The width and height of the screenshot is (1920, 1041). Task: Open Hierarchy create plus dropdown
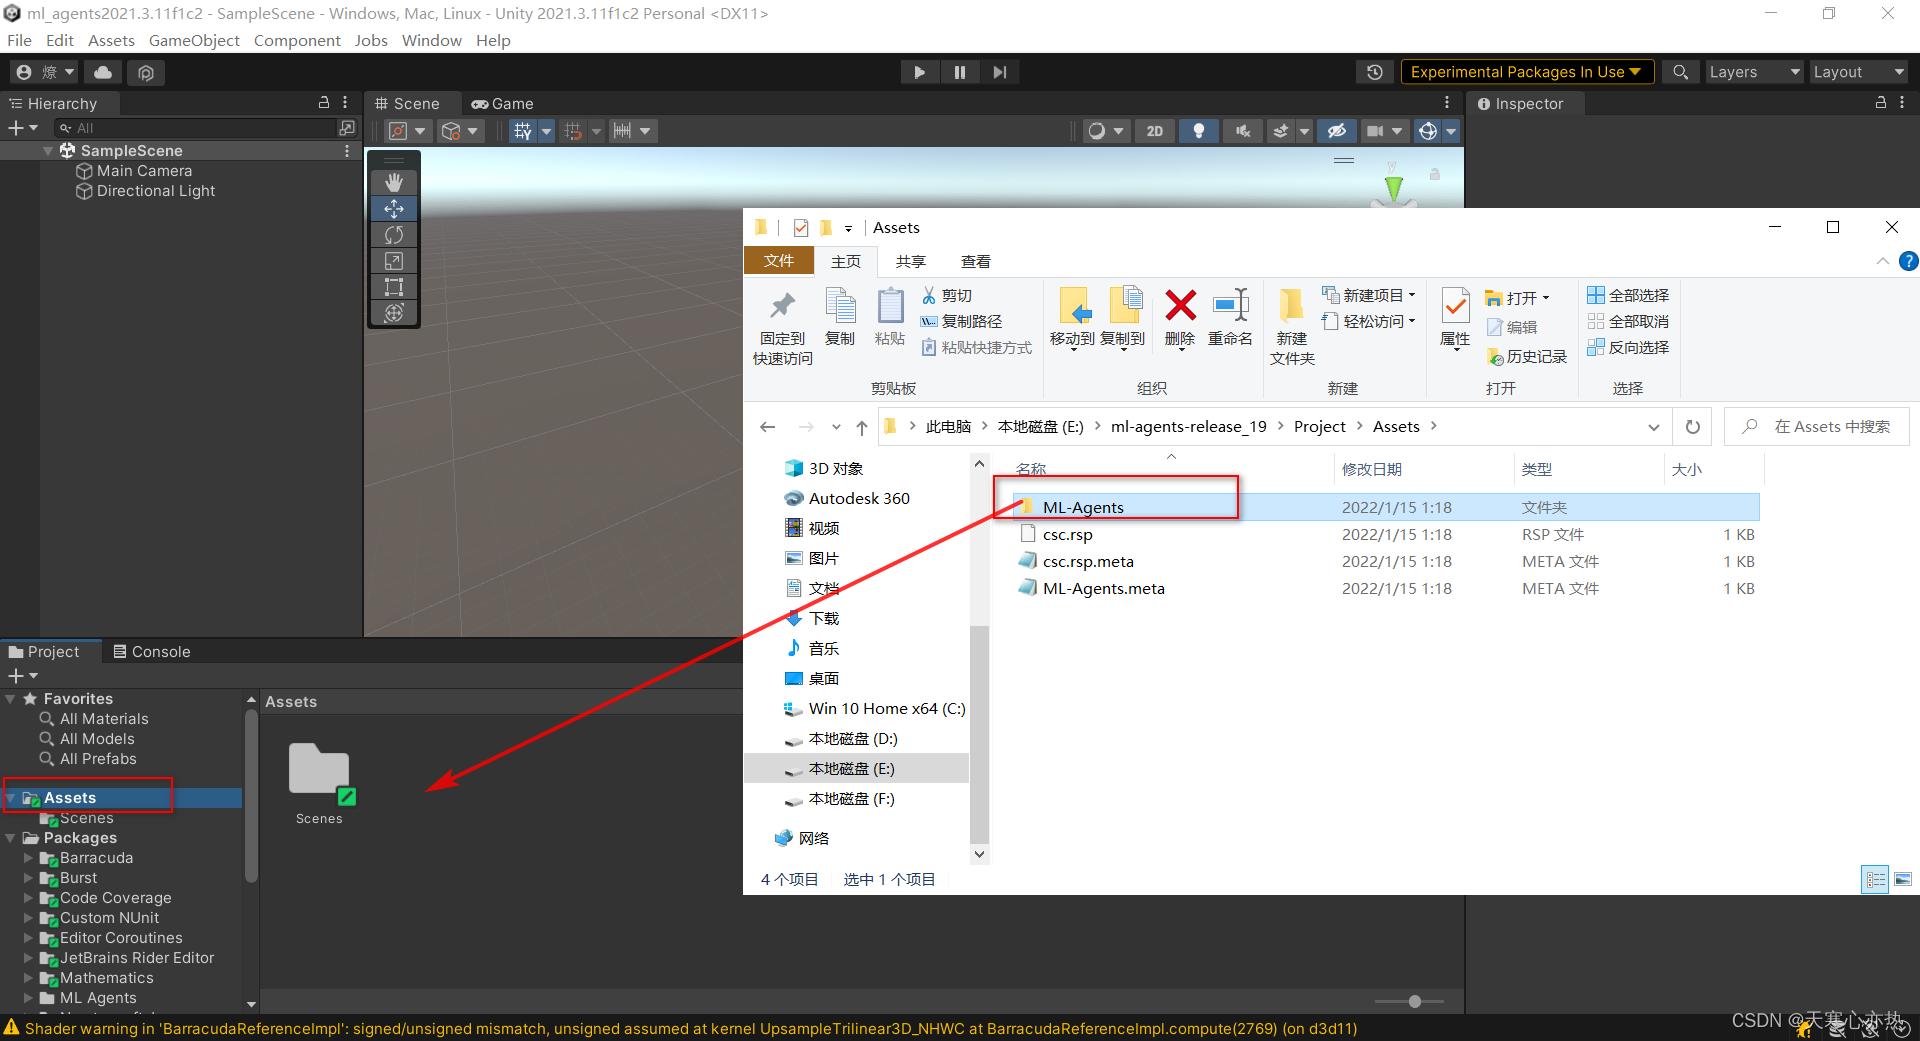point(23,128)
